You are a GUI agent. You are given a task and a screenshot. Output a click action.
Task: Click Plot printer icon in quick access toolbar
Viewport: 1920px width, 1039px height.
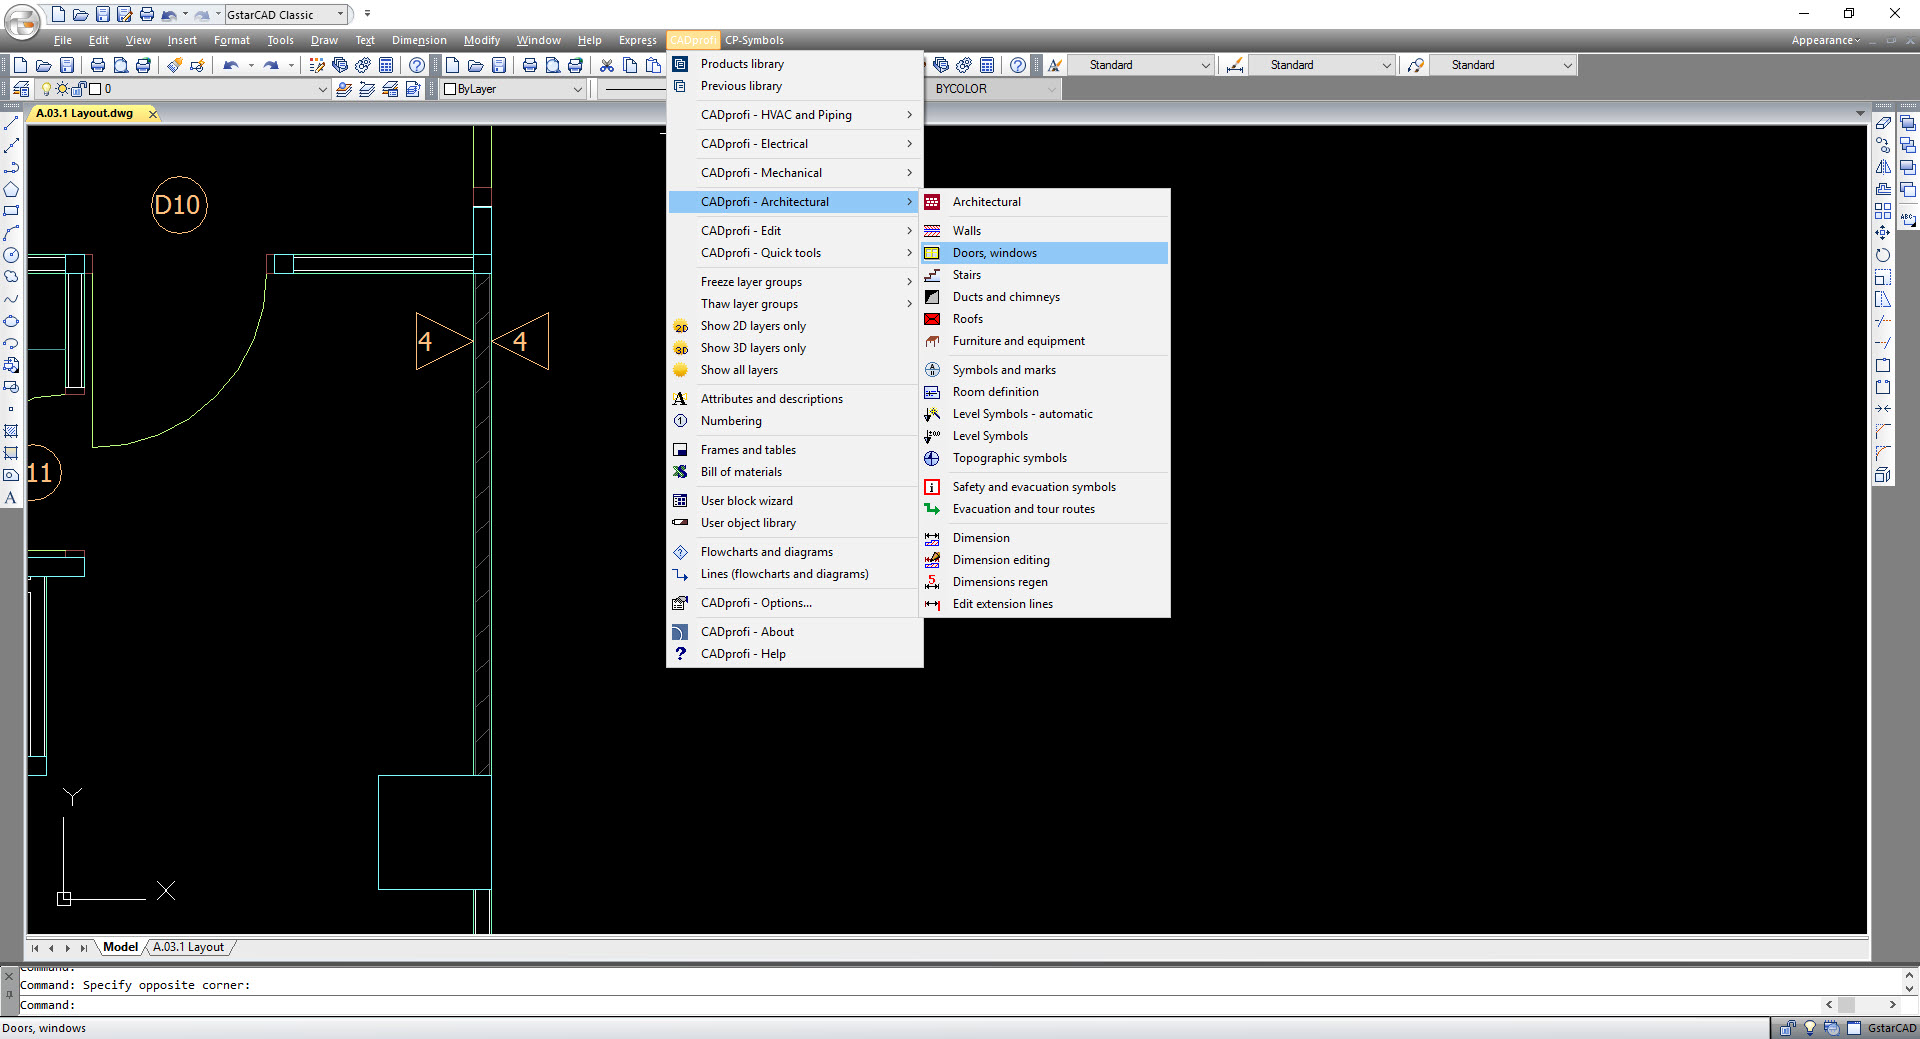147,14
